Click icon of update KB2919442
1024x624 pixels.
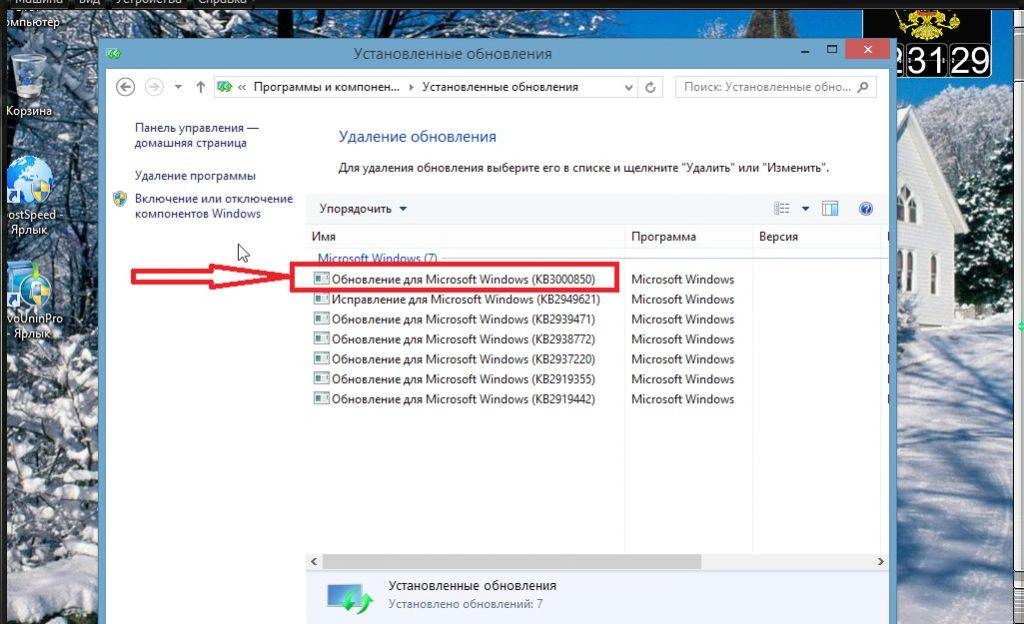point(321,399)
